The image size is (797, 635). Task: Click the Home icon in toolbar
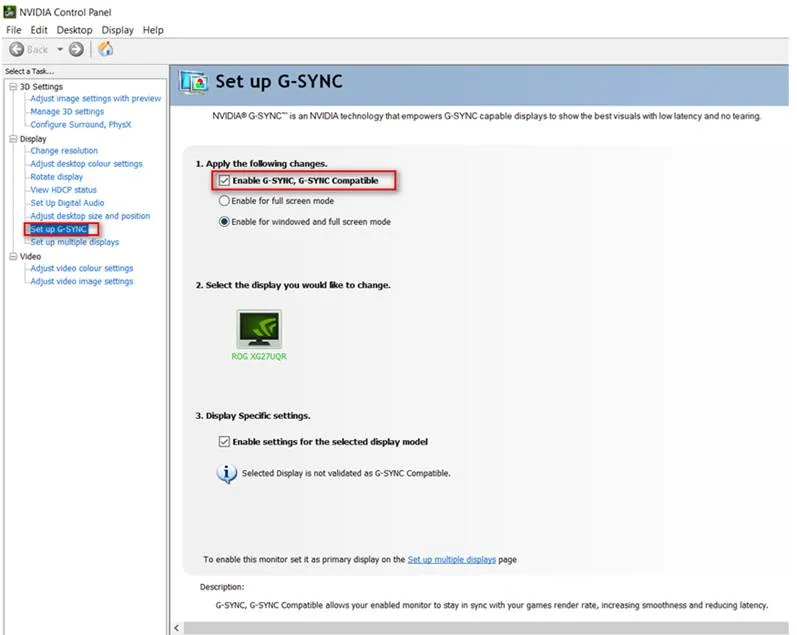[105, 49]
